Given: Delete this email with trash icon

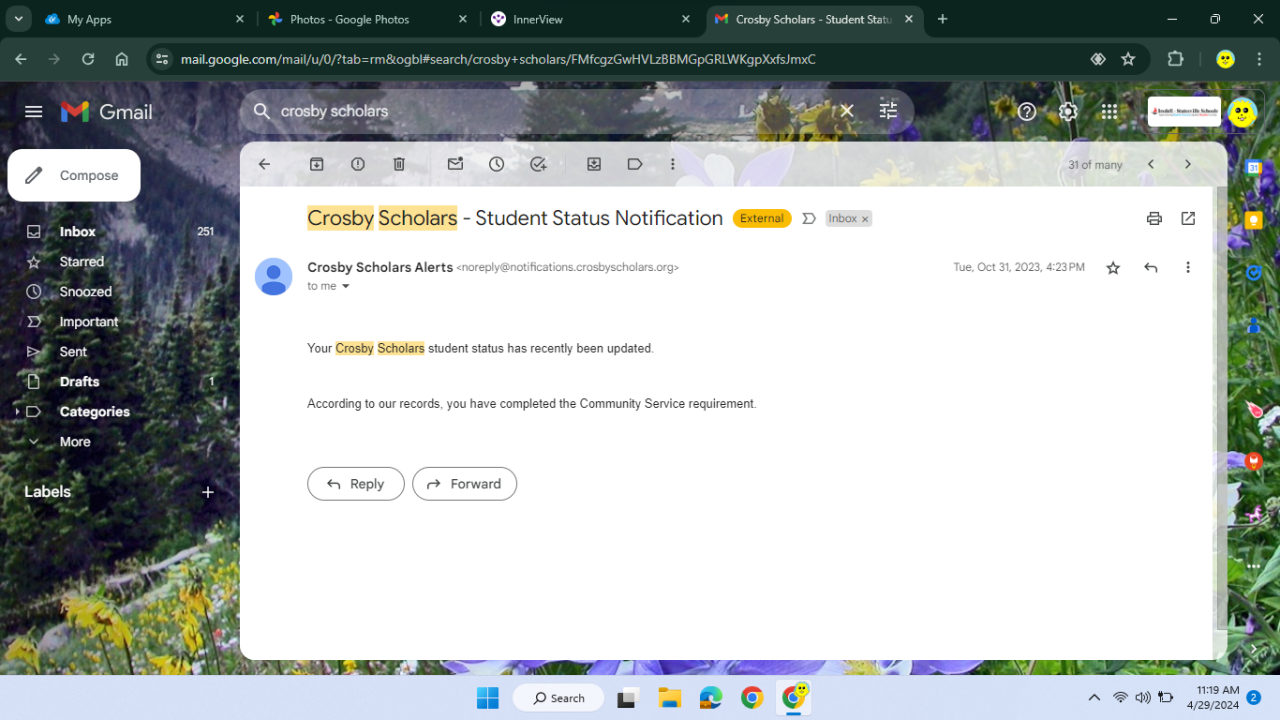Looking at the screenshot, I should (399, 164).
